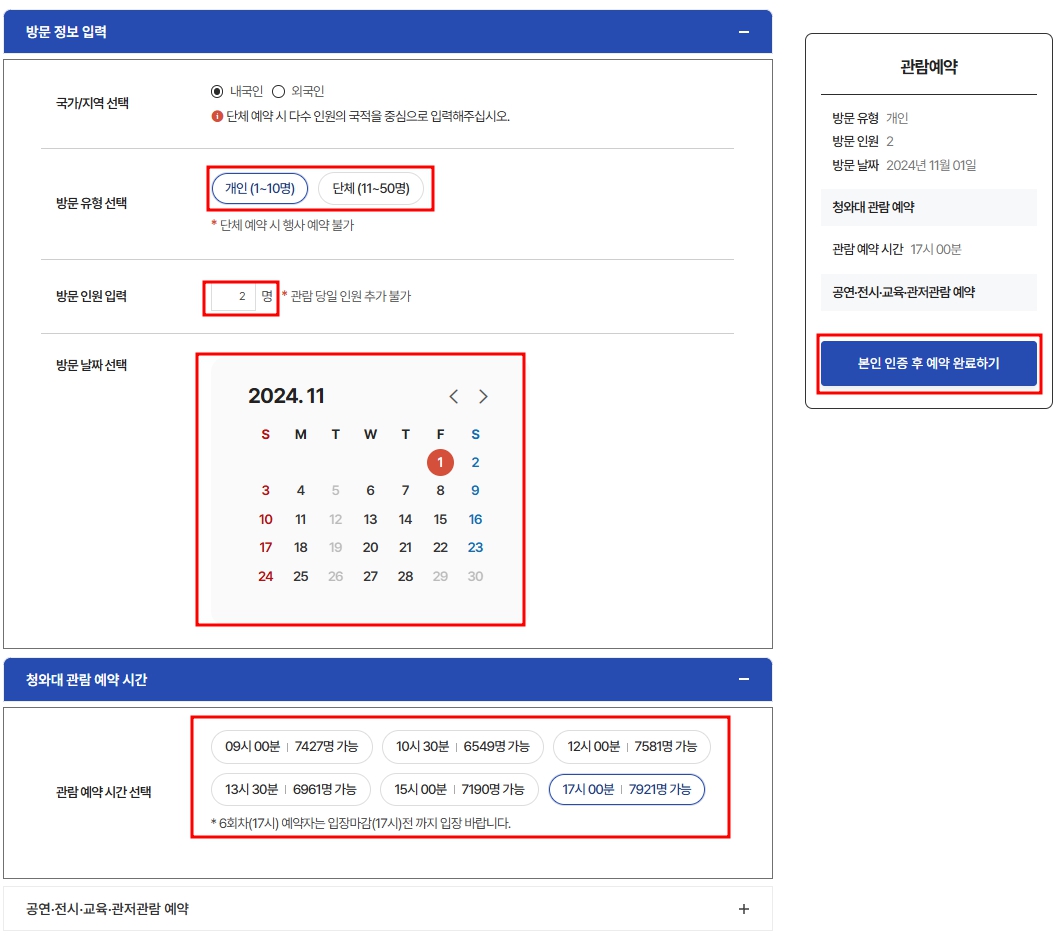Select November 11 on the calendar
The height and width of the screenshot is (937, 1060).
301,520
